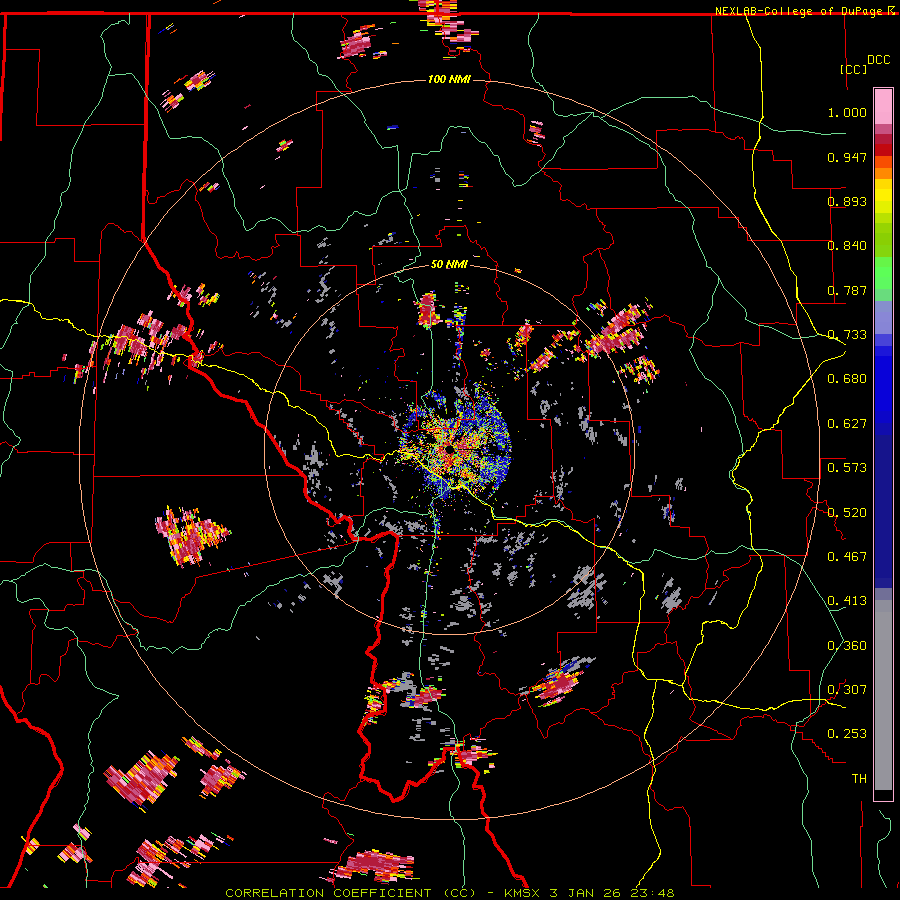Click the DCC label above the color scale
The width and height of the screenshot is (900, 900).
[879, 60]
